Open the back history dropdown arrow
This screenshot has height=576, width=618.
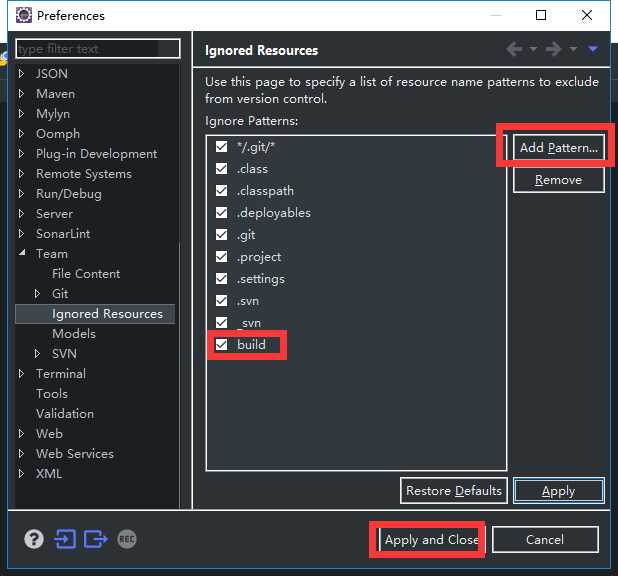coord(533,49)
